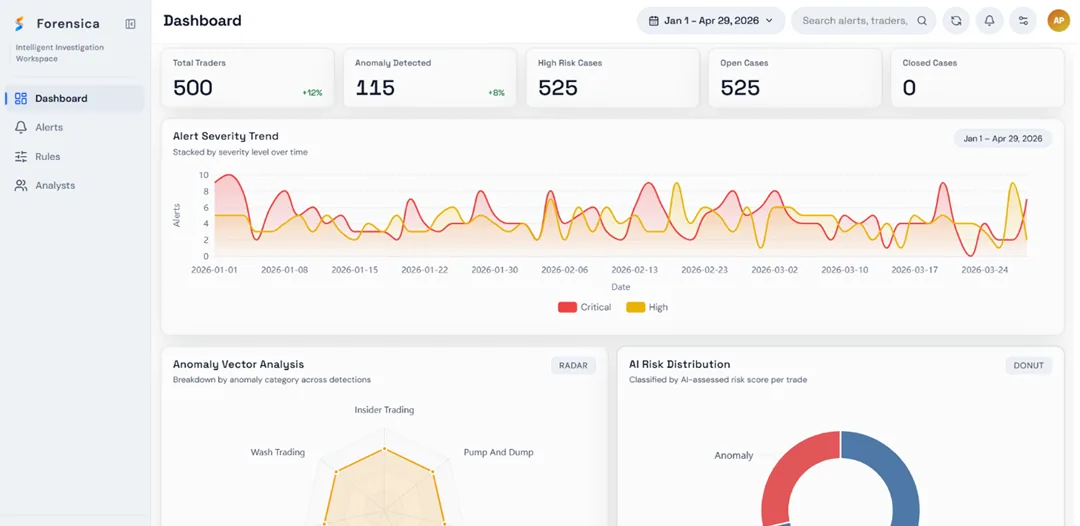Click the +12% traders change indicator
Viewport: 1080px width, 526px height.
tap(312, 92)
